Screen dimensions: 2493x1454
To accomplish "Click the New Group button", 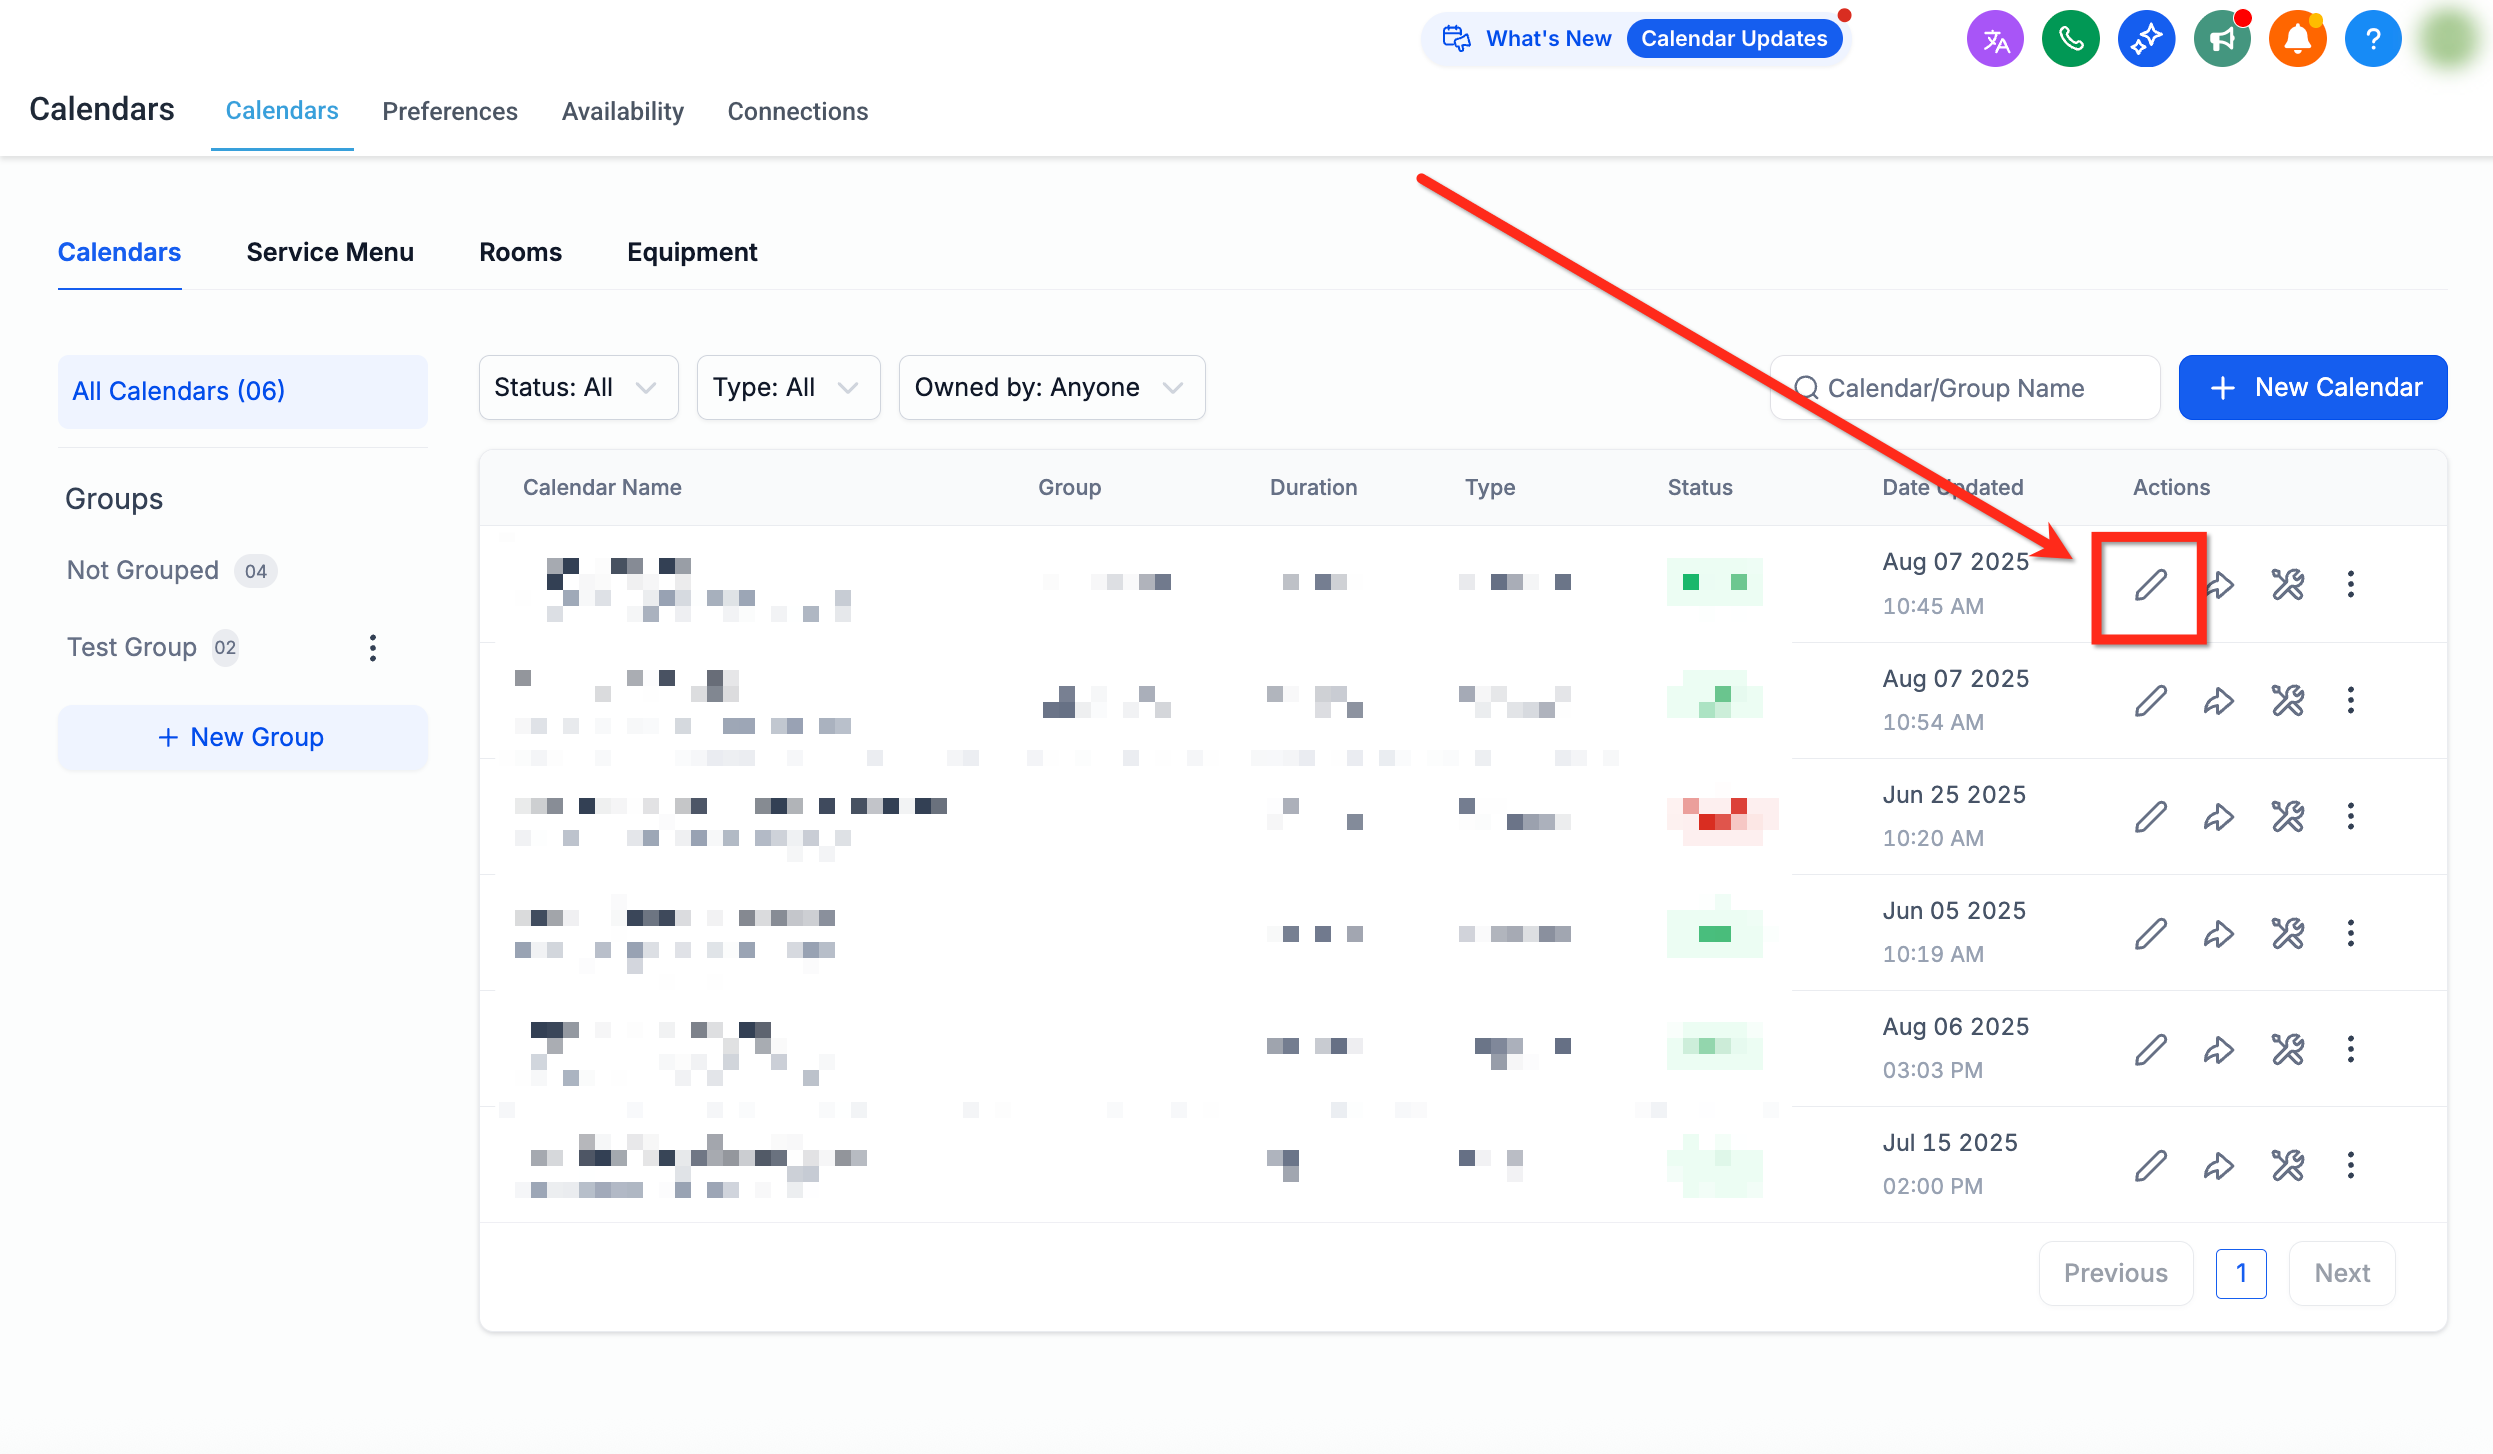I will pos(242,737).
